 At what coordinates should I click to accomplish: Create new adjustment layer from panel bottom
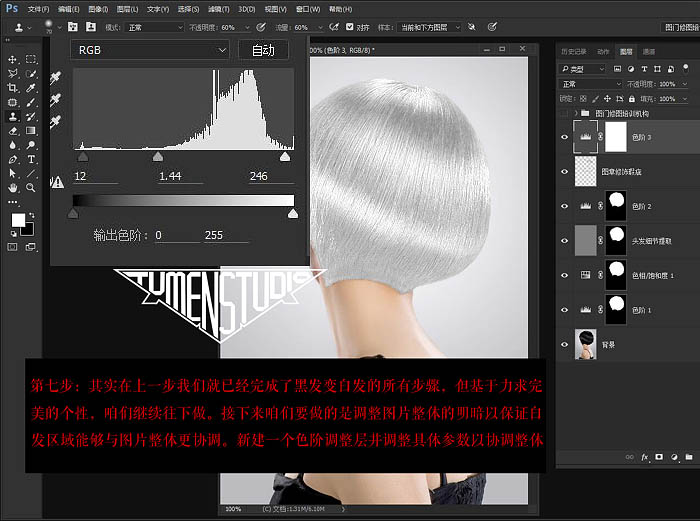[x=674, y=457]
